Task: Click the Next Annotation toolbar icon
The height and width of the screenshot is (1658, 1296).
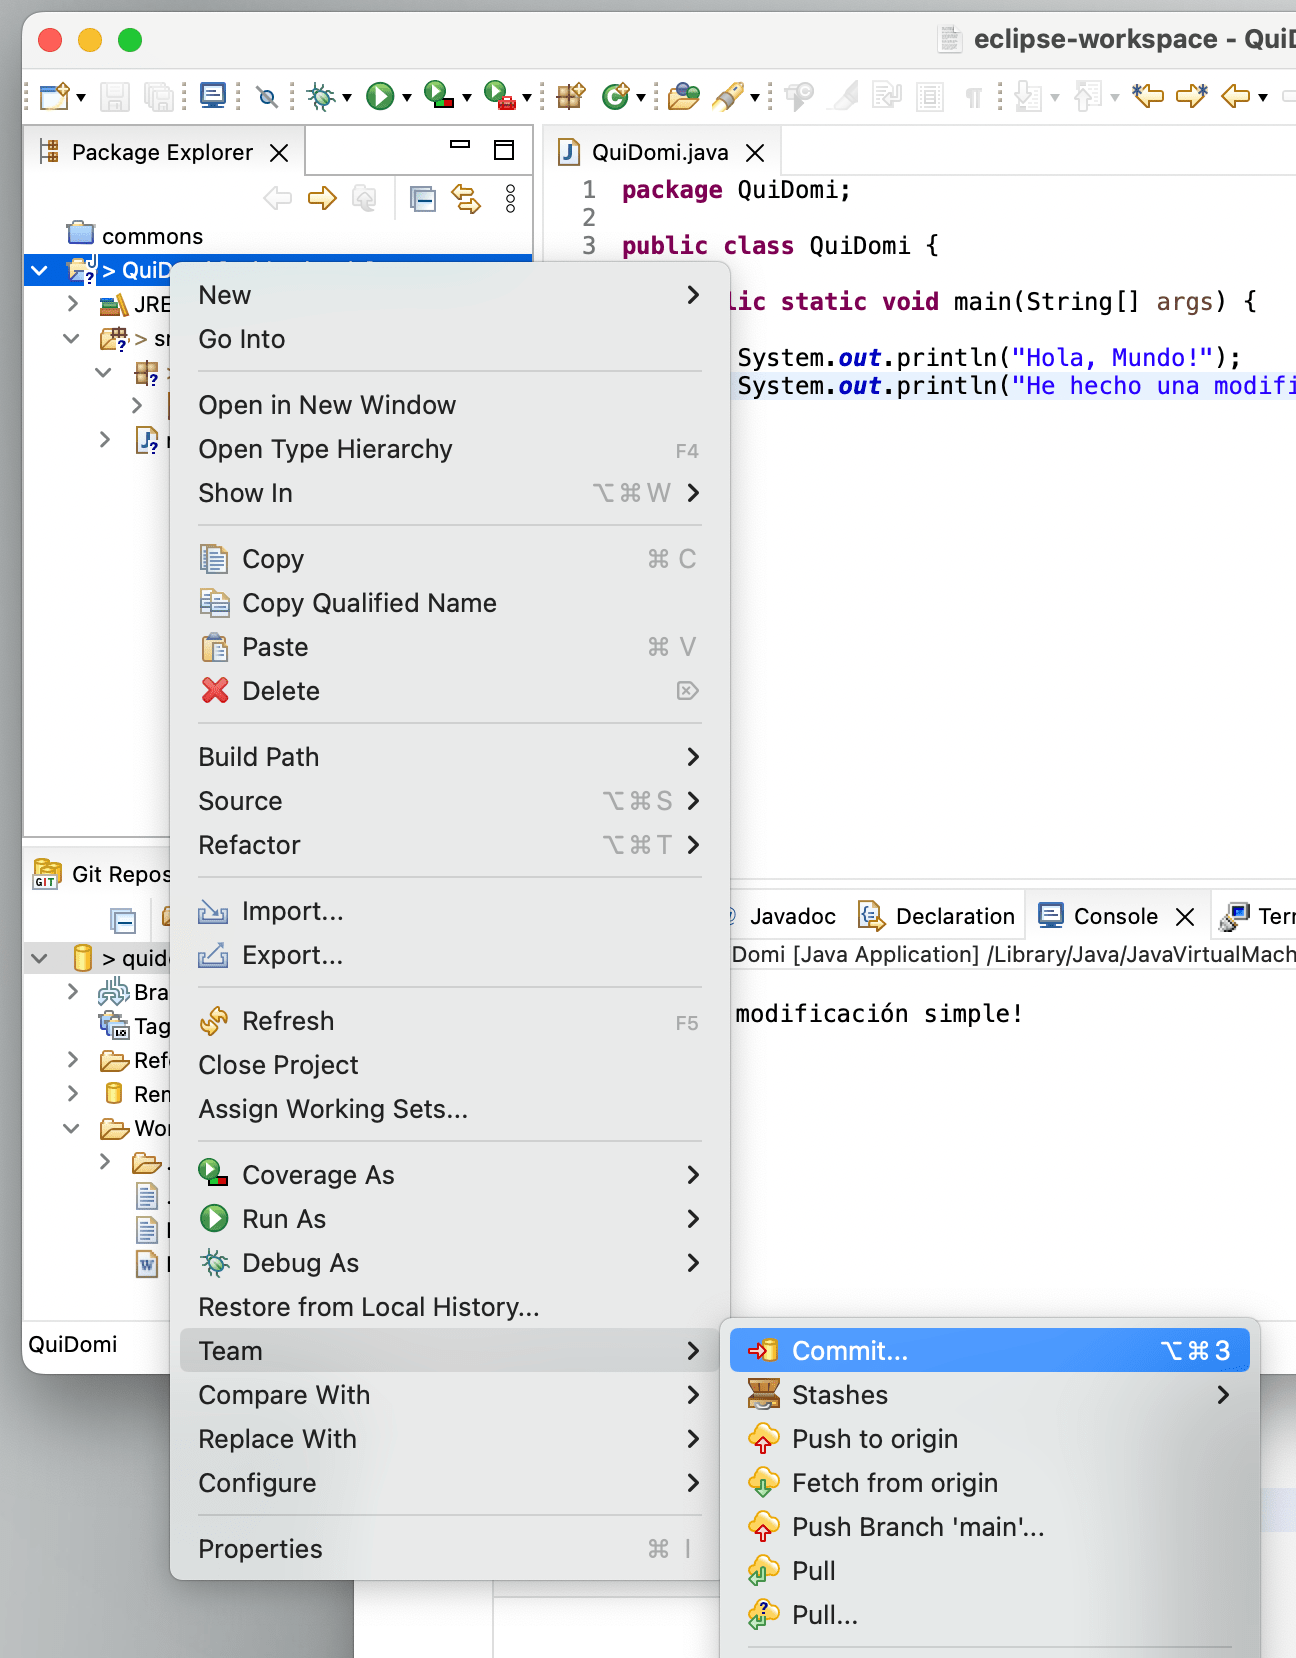Action: point(1027,96)
